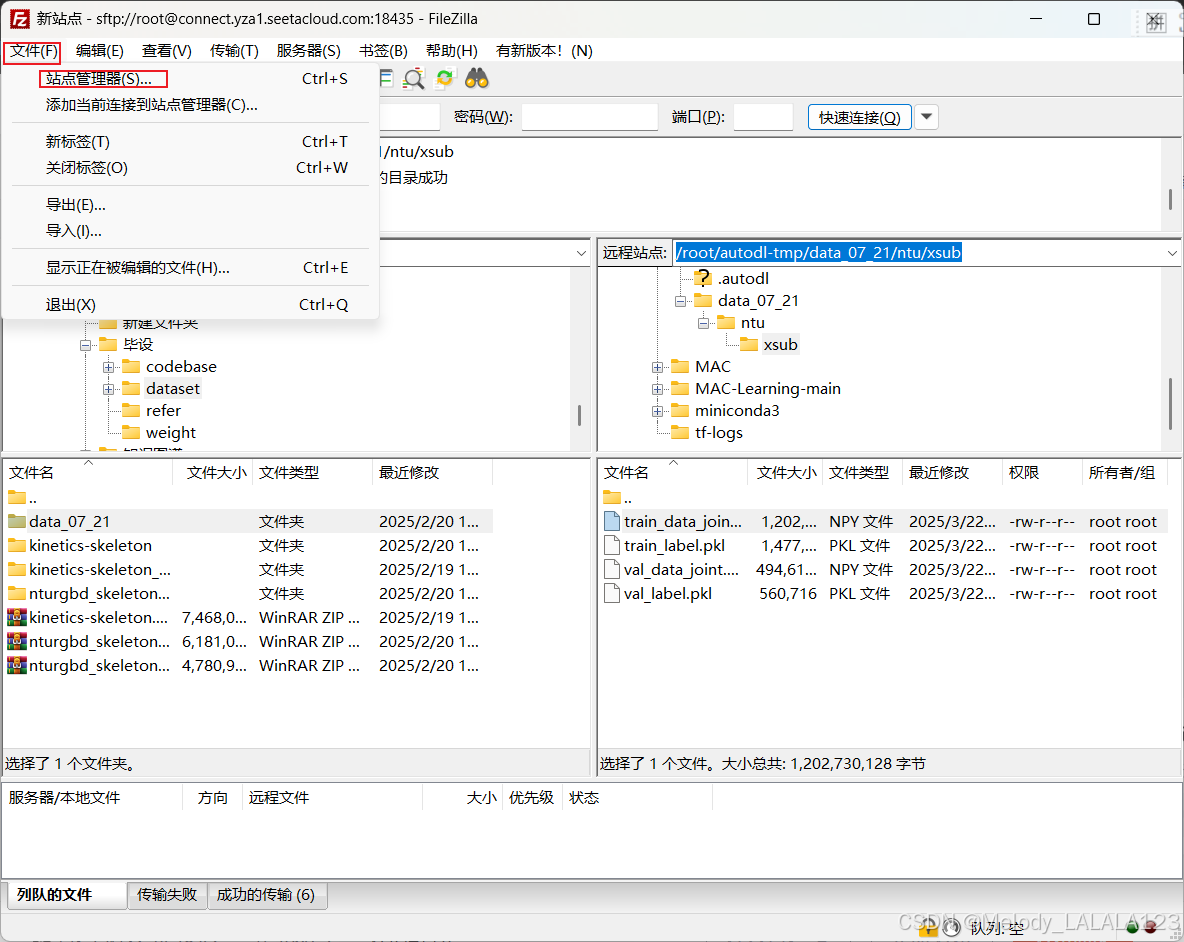Choose 站点管理器(S)... from File menu

(190, 78)
